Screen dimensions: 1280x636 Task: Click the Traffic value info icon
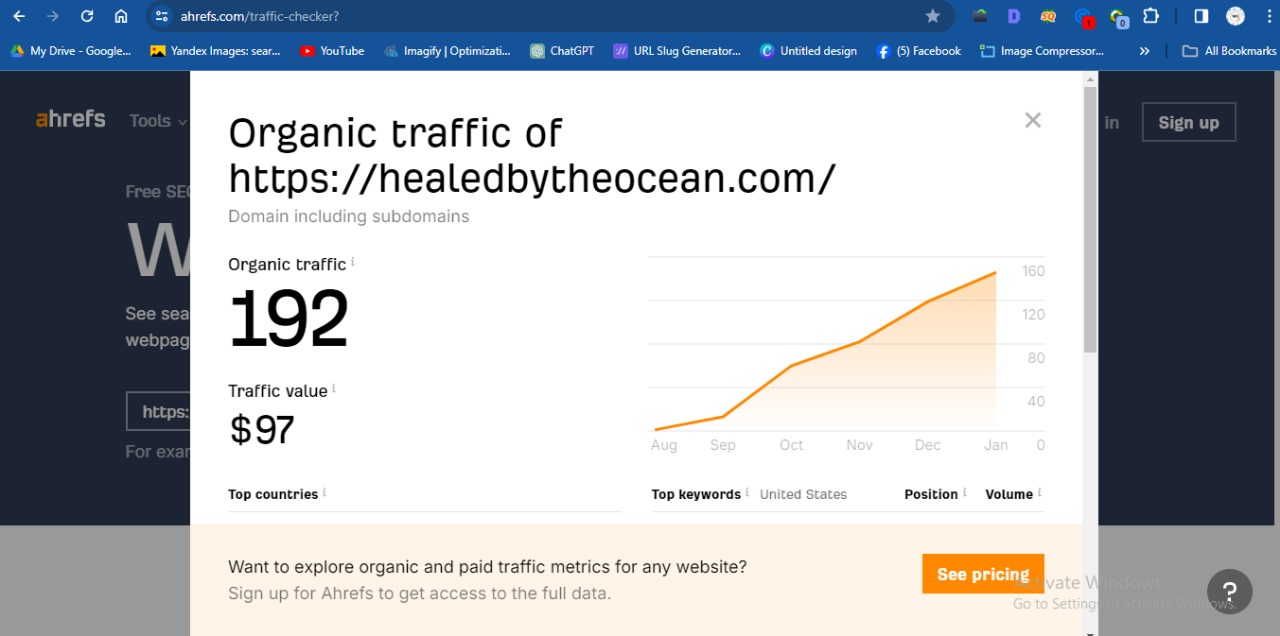tap(334, 389)
